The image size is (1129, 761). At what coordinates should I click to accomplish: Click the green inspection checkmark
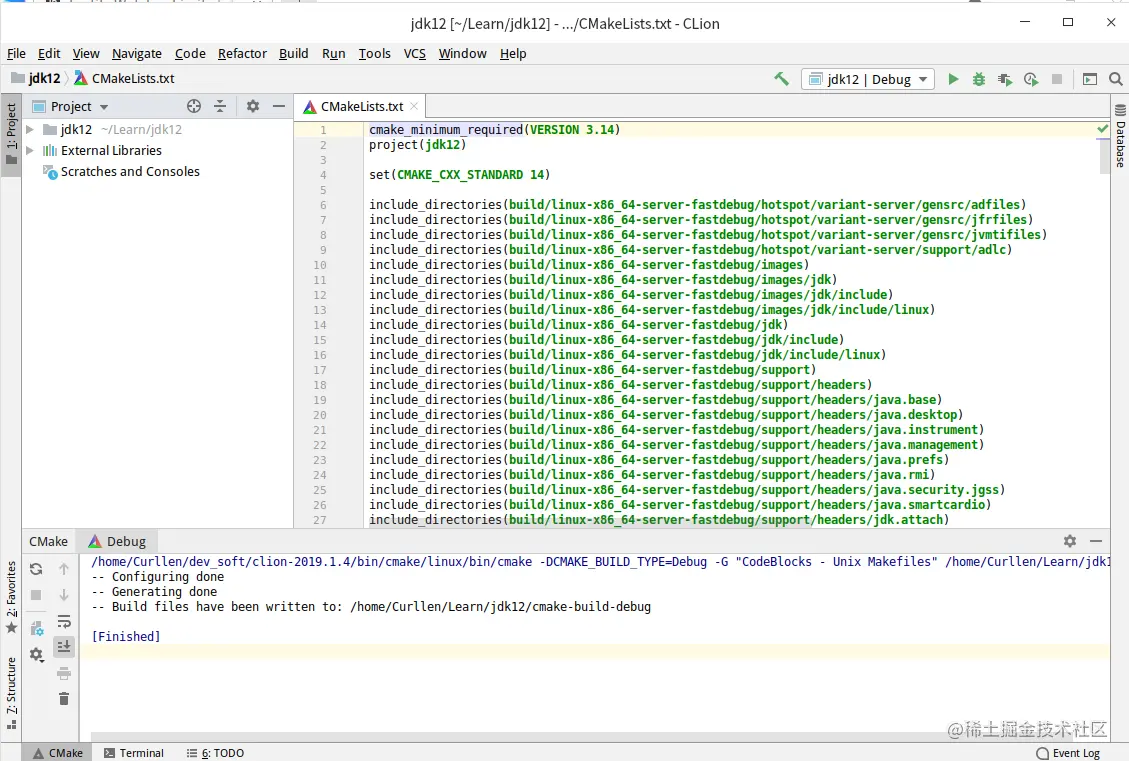coord(1102,129)
